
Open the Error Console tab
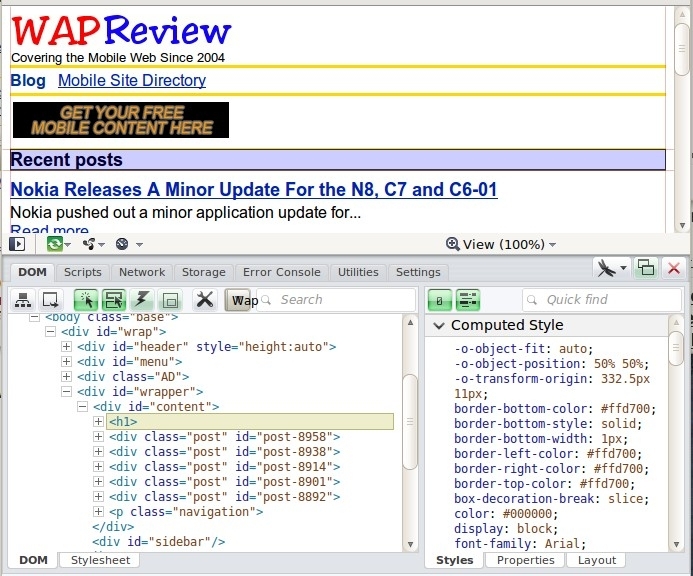282,272
